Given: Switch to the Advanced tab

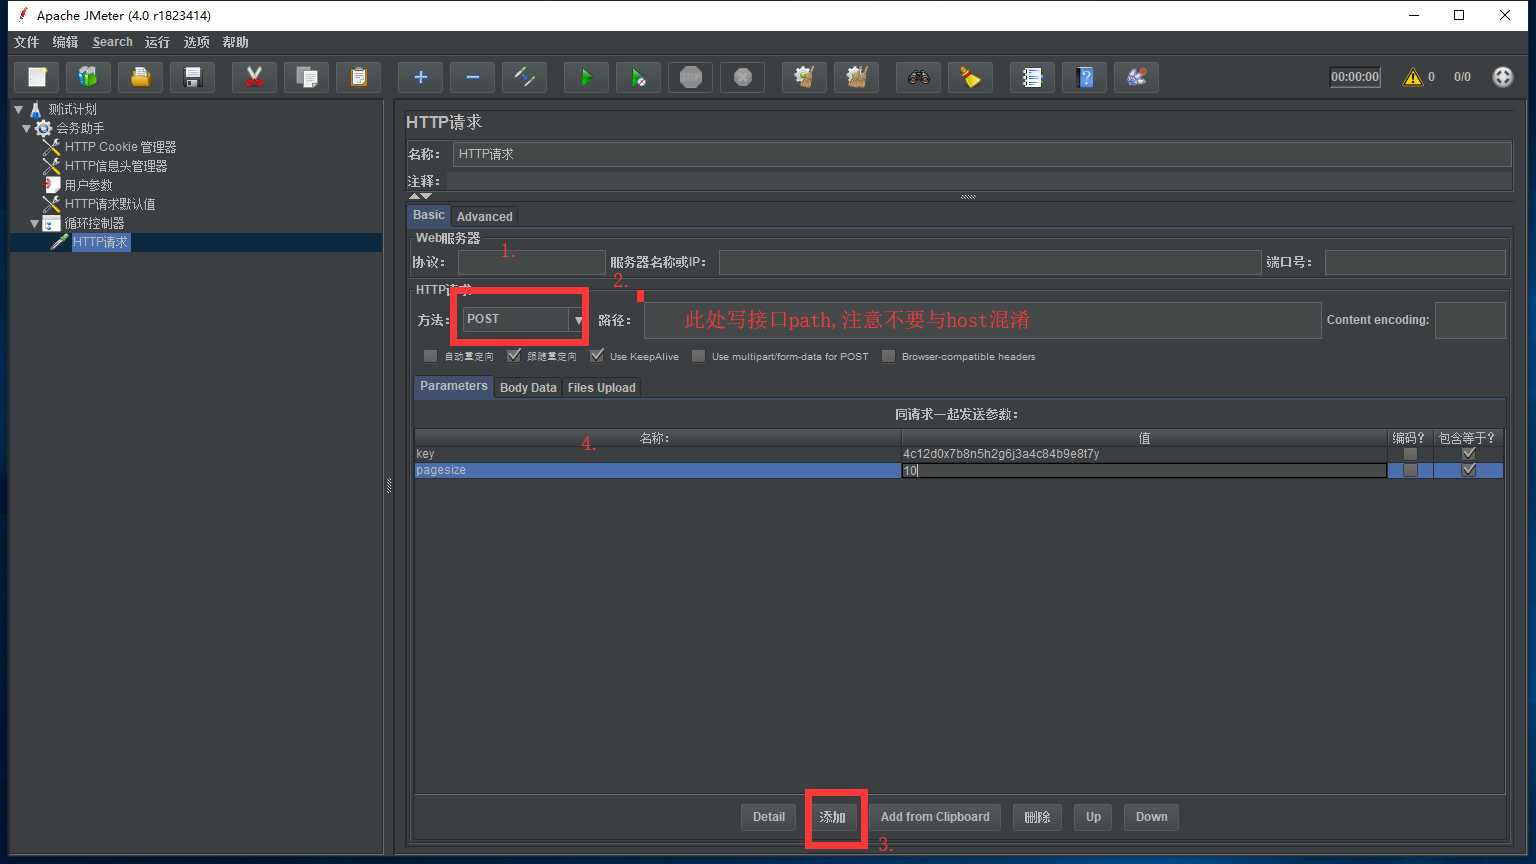Looking at the screenshot, I should point(484,216).
